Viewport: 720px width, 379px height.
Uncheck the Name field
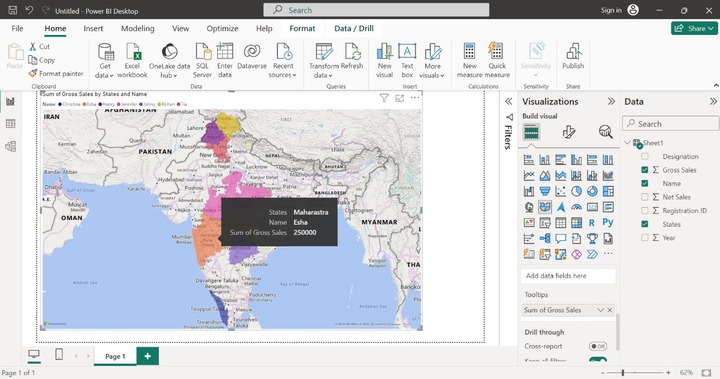(645, 183)
